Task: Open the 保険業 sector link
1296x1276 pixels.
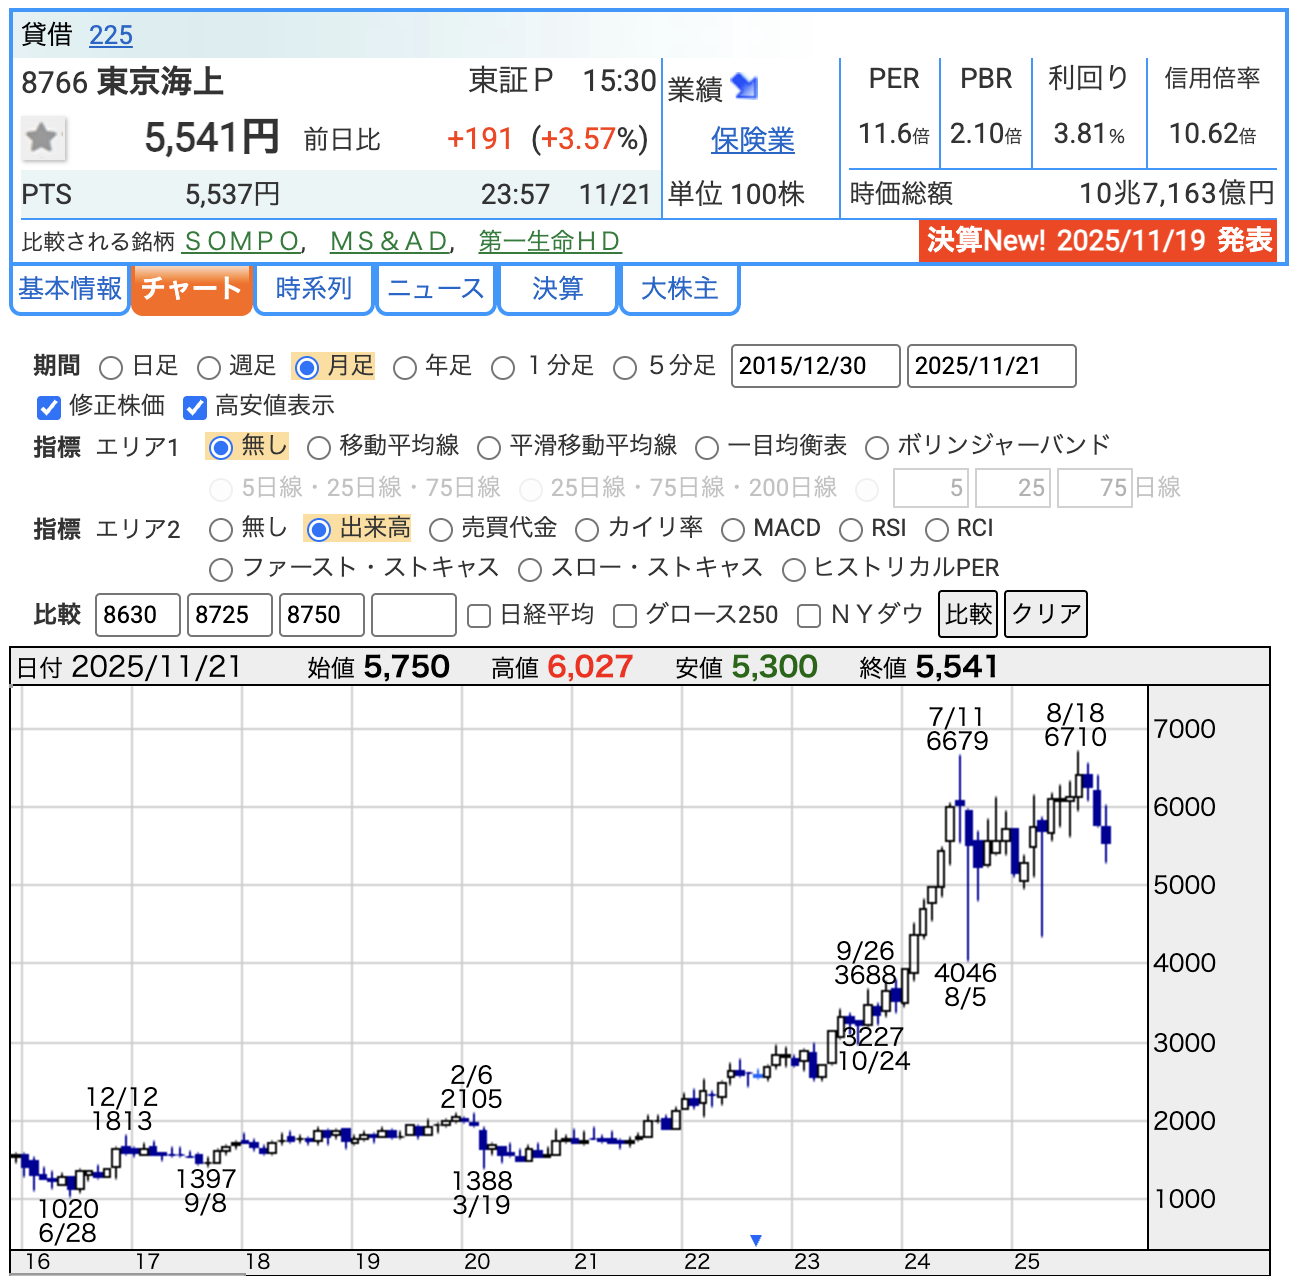Action: pos(752,141)
